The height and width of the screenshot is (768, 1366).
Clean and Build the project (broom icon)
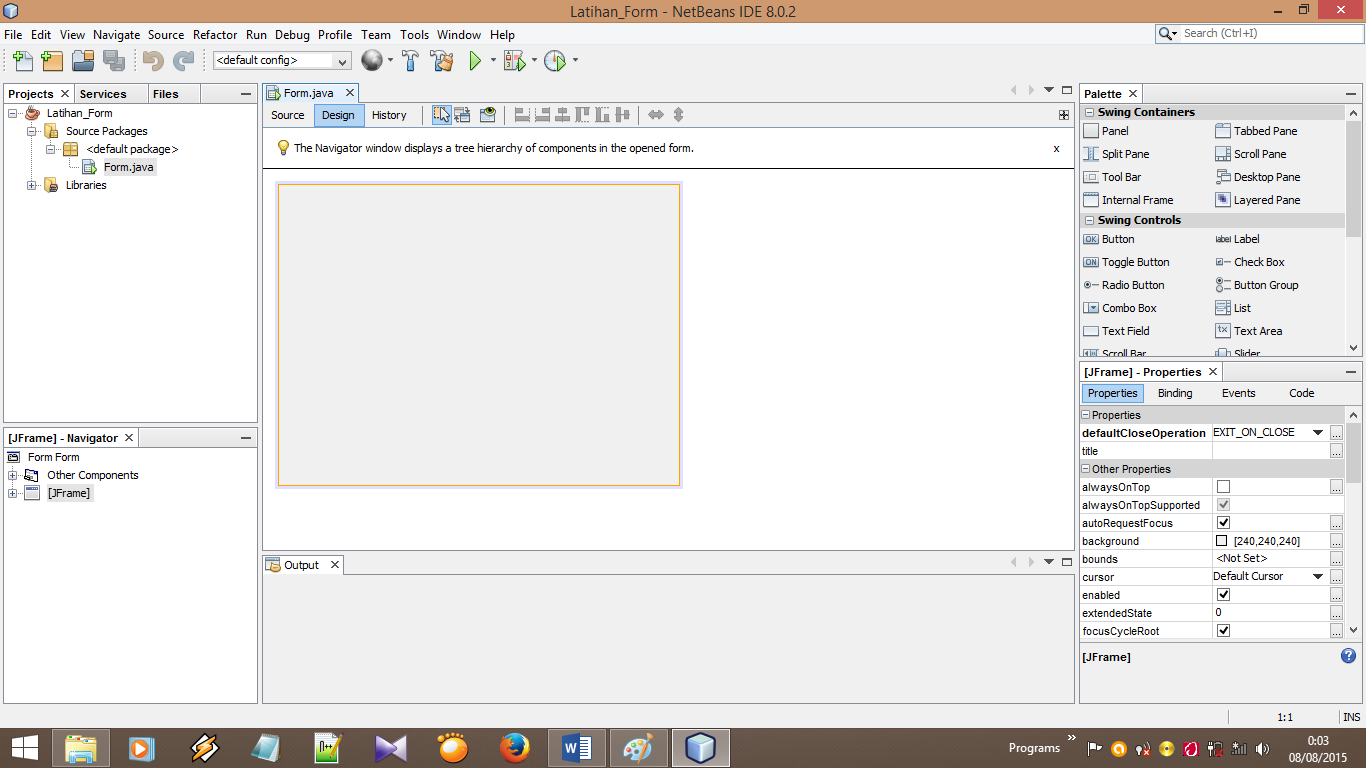click(x=443, y=61)
